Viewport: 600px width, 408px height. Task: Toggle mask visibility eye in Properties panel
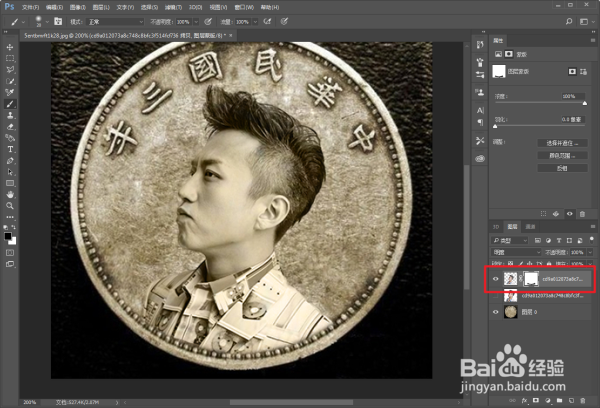570,214
